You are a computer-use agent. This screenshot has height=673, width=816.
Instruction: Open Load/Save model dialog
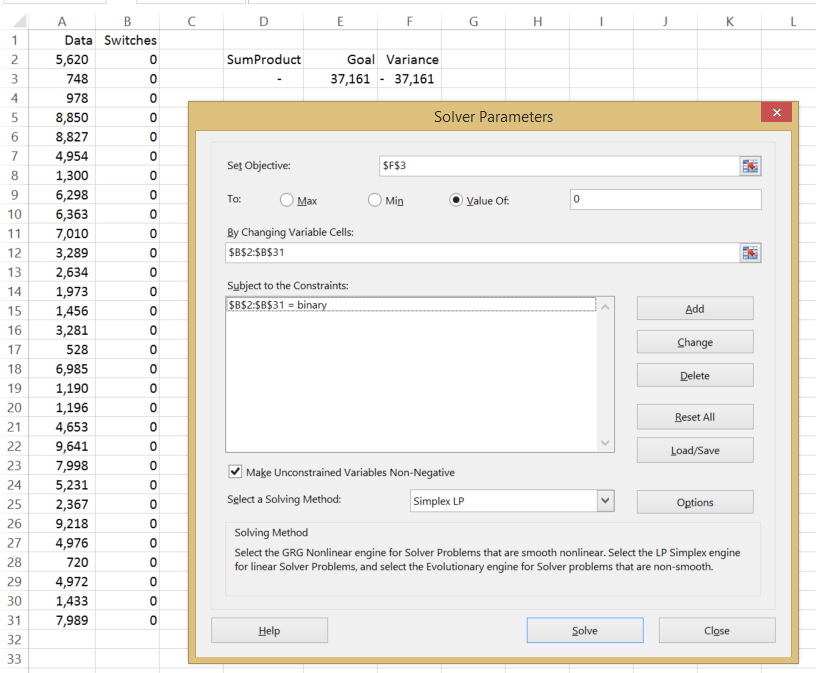pyautogui.click(x=695, y=450)
